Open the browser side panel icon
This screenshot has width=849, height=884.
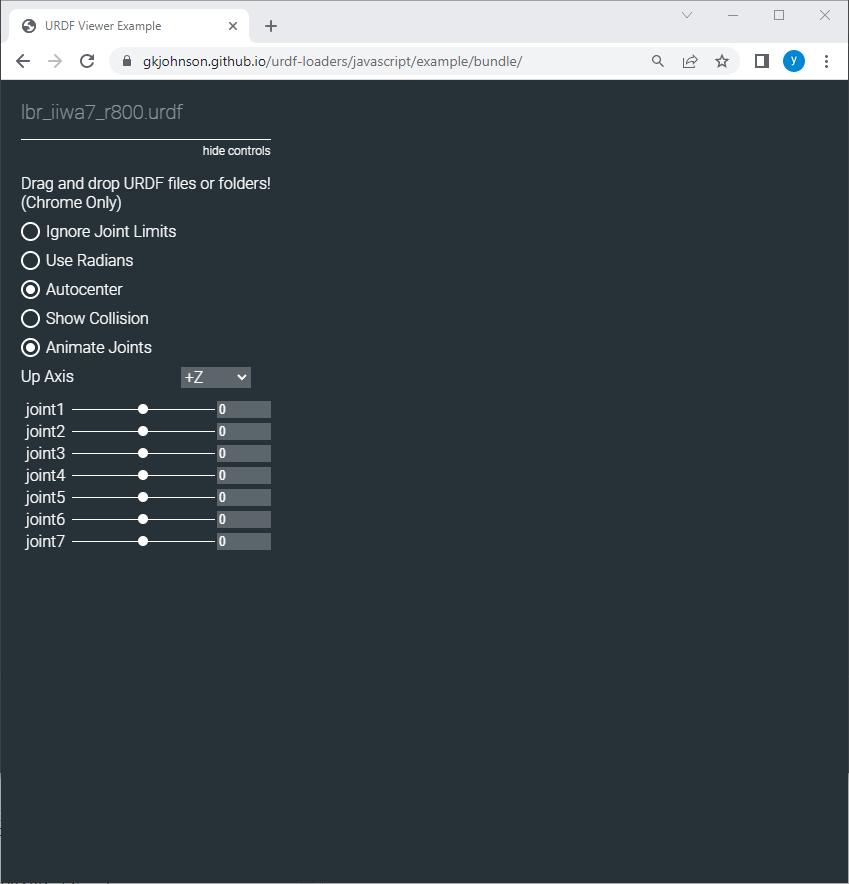point(761,60)
